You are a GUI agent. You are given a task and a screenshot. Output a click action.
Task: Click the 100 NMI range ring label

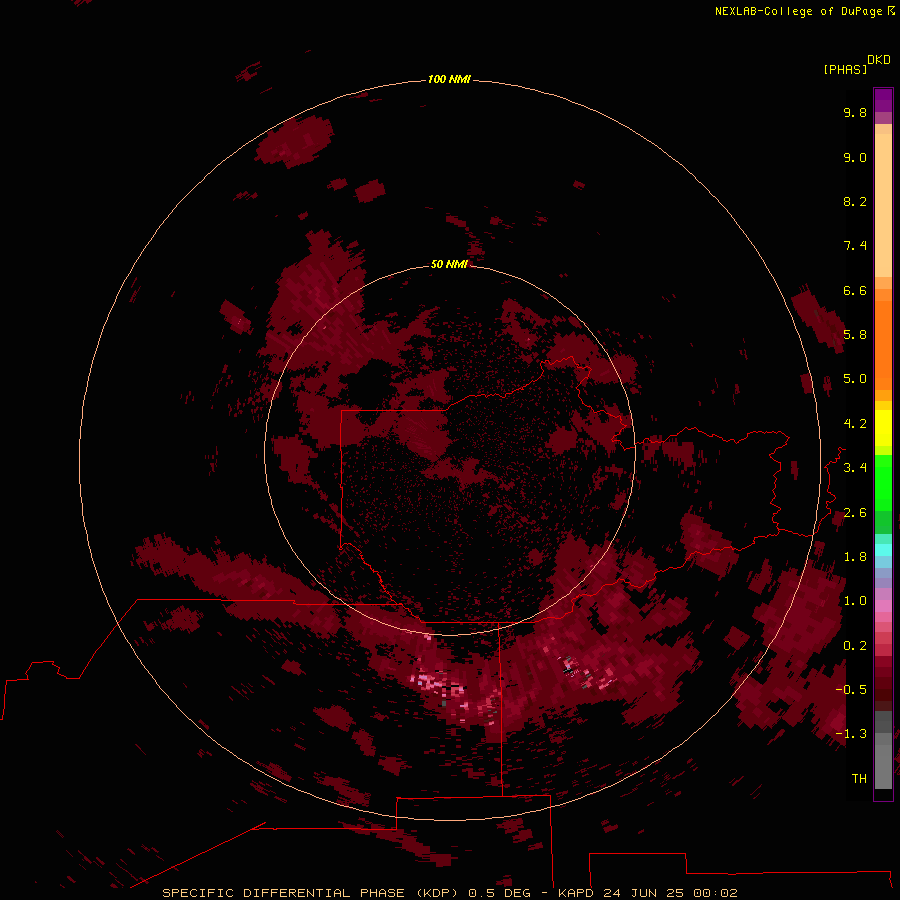point(449,79)
